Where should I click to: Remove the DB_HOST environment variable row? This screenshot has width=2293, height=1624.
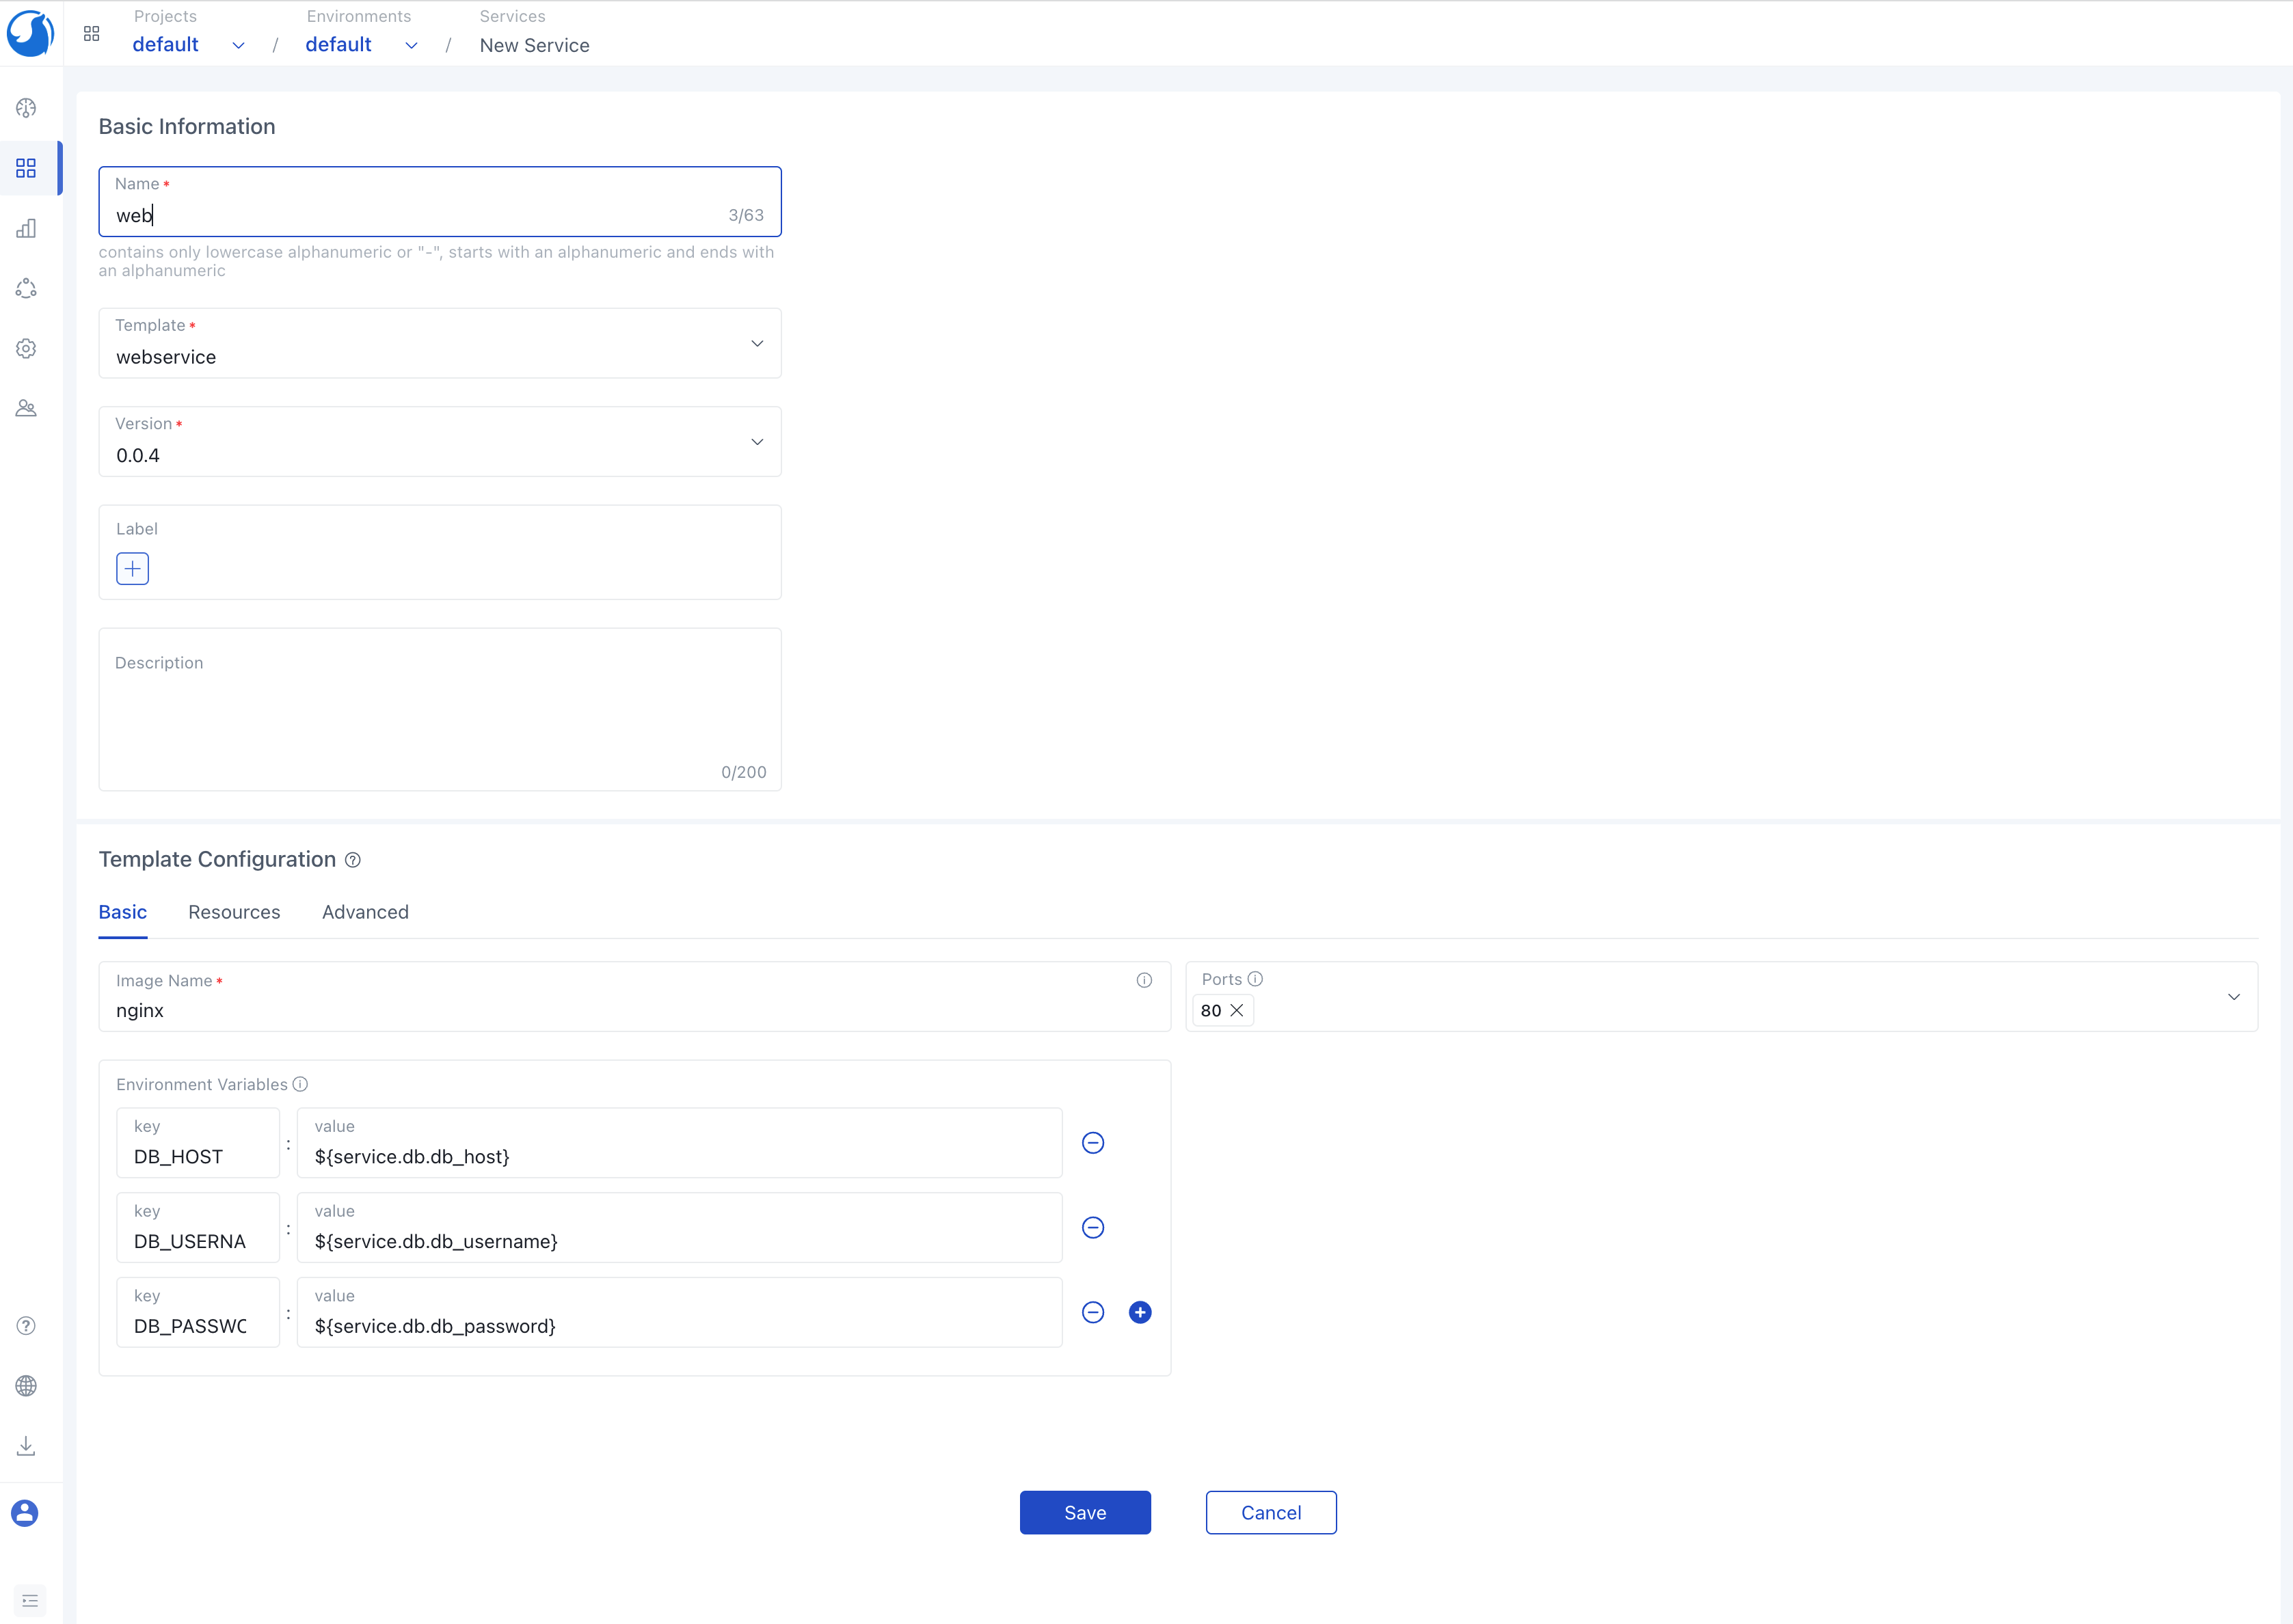(x=1093, y=1143)
